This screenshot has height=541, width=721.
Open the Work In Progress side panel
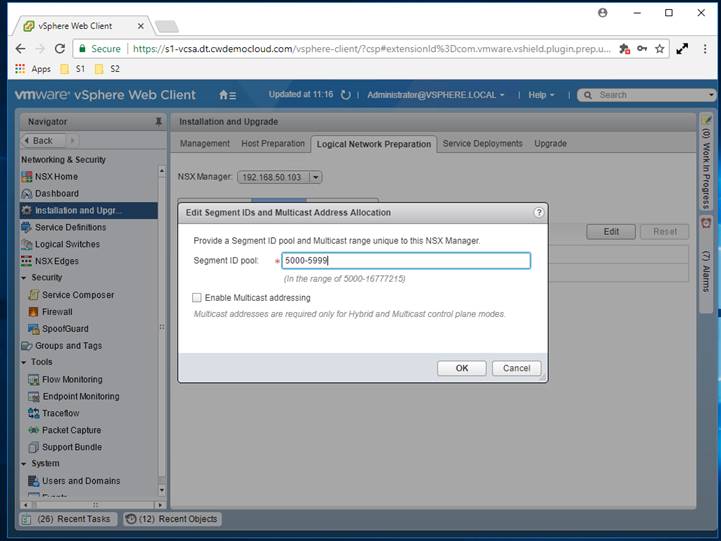706,162
